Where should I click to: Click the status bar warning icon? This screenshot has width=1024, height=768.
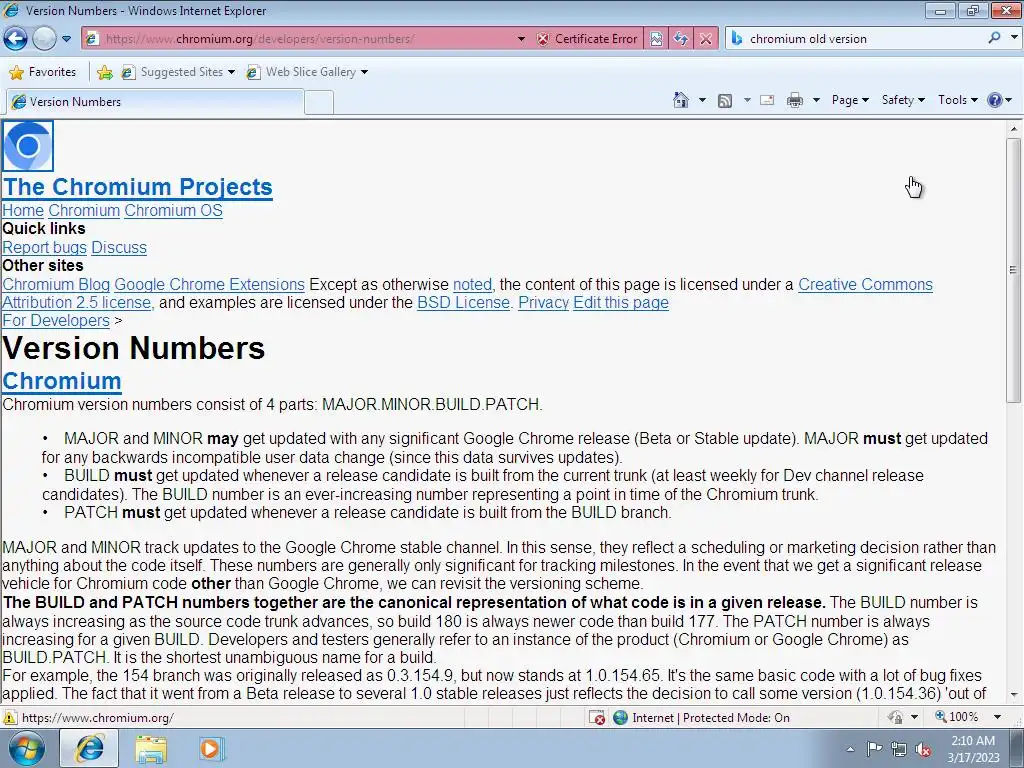[x=10, y=718]
